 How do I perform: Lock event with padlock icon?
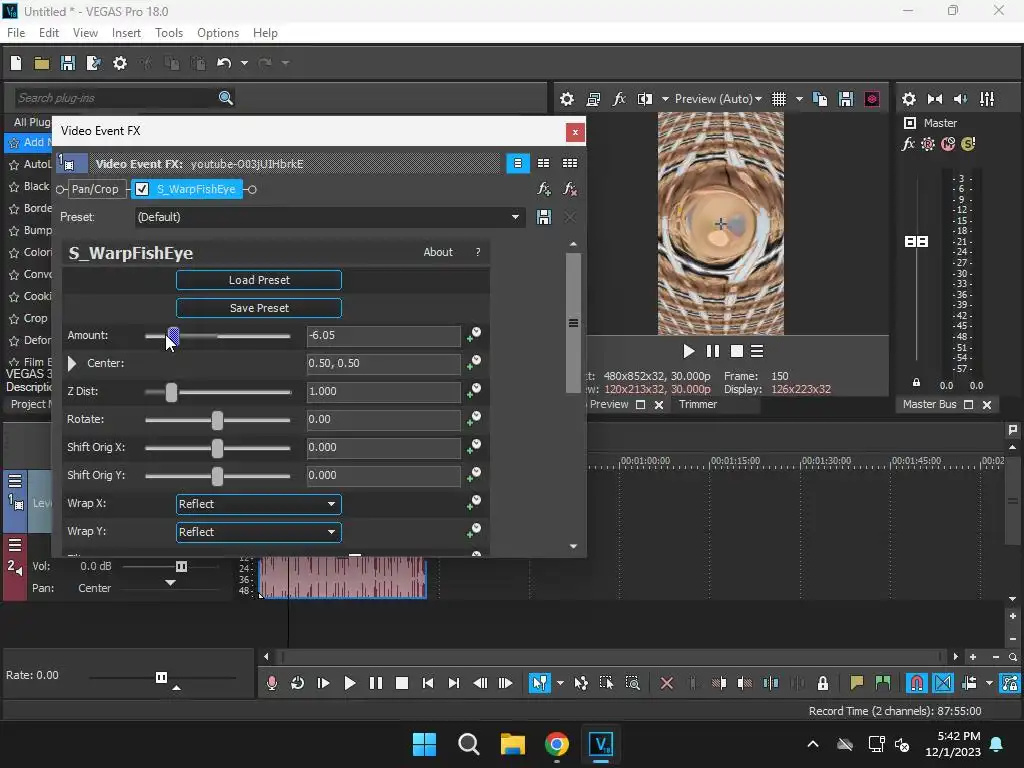(x=823, y=683)
